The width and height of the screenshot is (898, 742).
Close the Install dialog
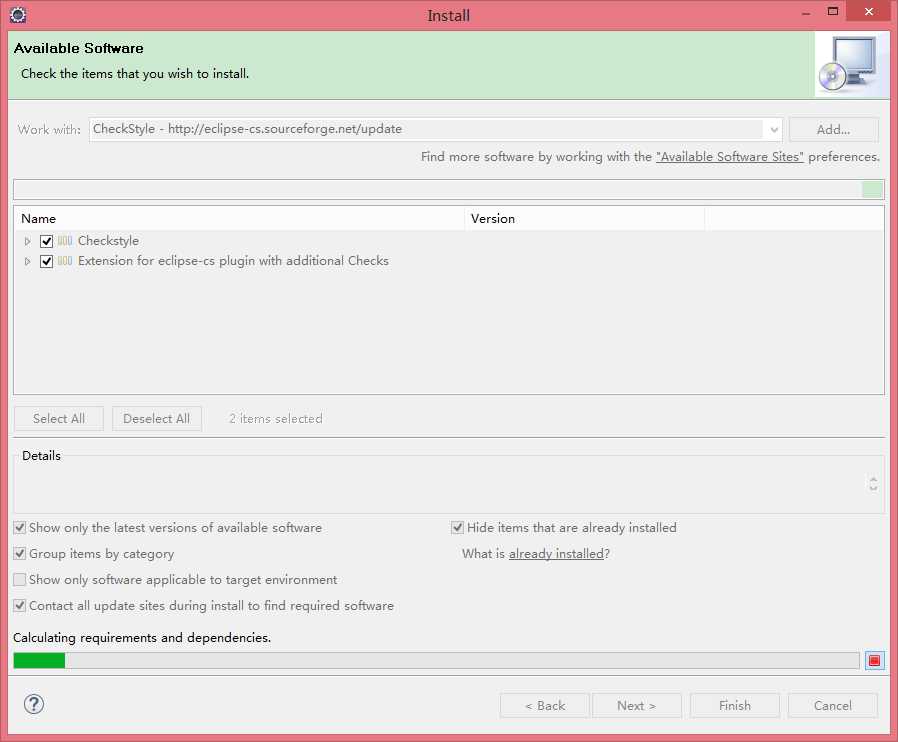click(x=868, y=11)
